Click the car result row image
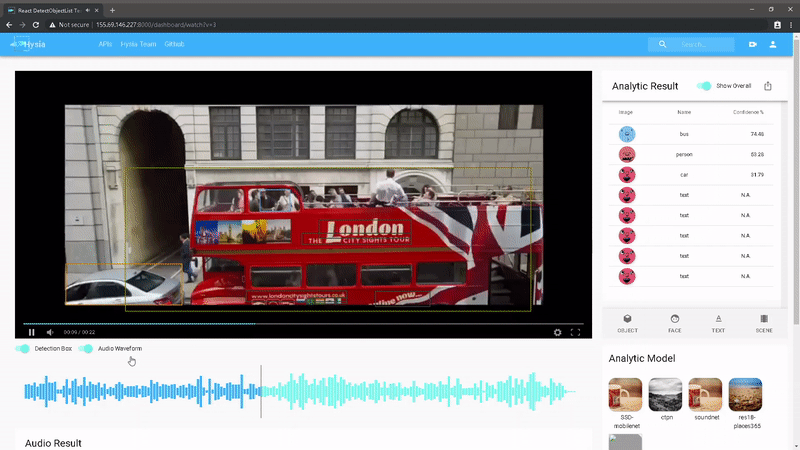 tap(627, 175)
